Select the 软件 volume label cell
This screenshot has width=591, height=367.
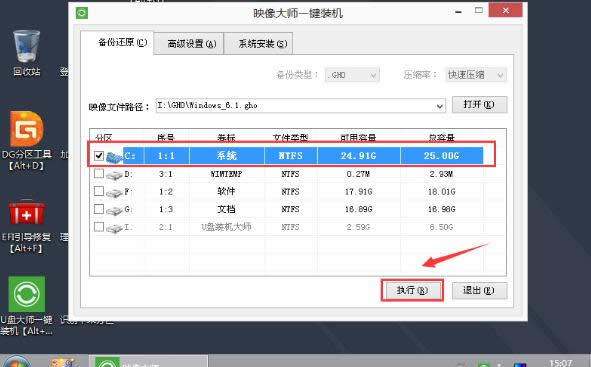pos(227,191)
